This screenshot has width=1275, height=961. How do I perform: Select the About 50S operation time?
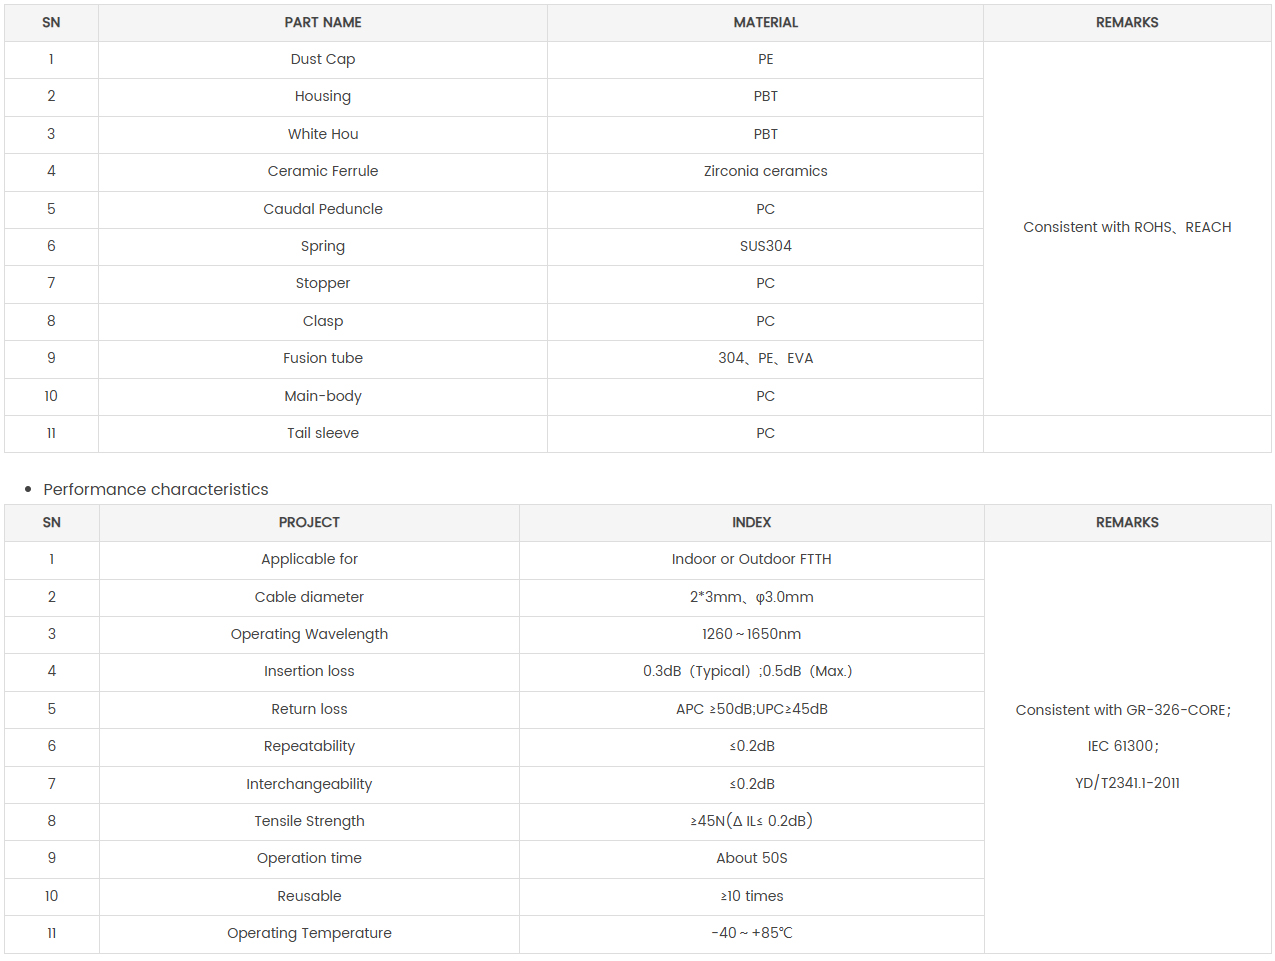[x=751, y=858]
